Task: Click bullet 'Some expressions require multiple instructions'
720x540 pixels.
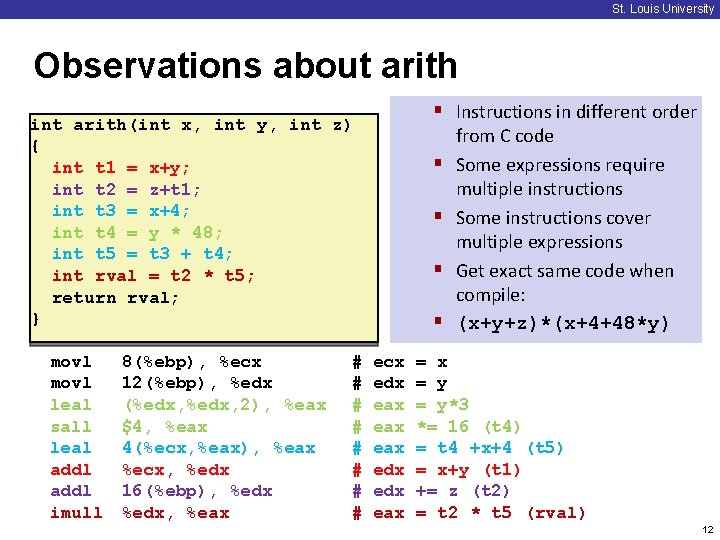Action: [560, 177]
